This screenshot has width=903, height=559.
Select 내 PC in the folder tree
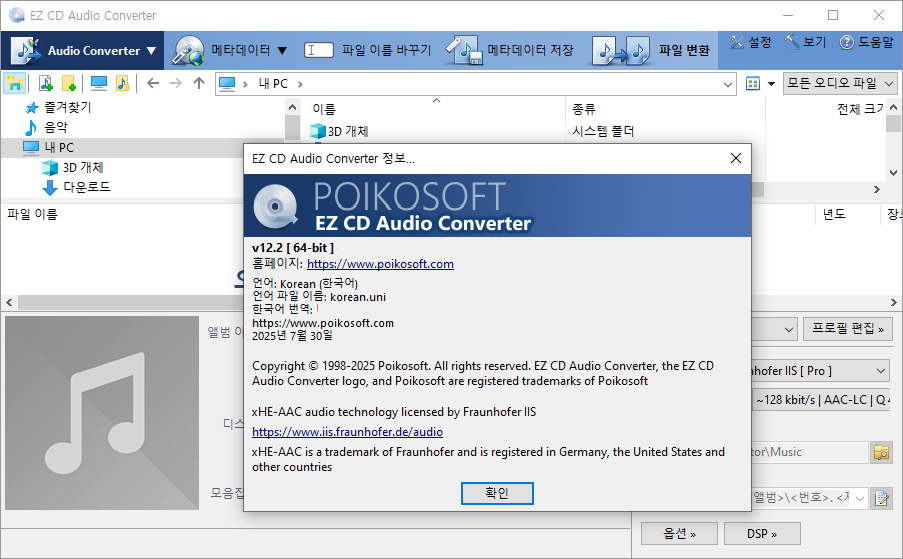coord(59,147)
